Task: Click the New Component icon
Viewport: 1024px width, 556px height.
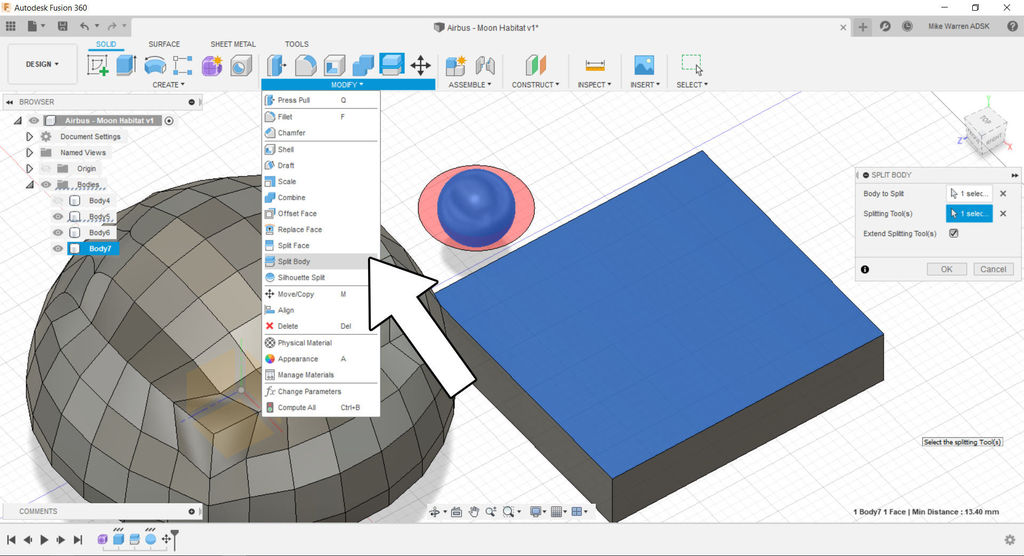Action: [456, 65]
